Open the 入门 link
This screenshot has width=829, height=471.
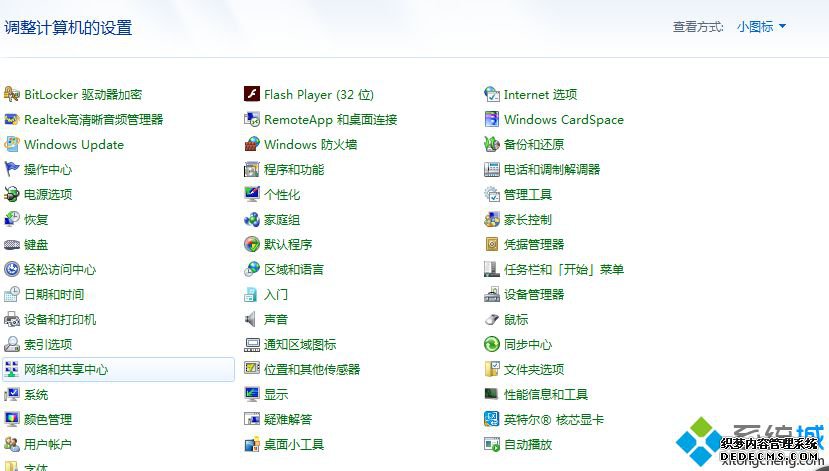coord(276,294)
